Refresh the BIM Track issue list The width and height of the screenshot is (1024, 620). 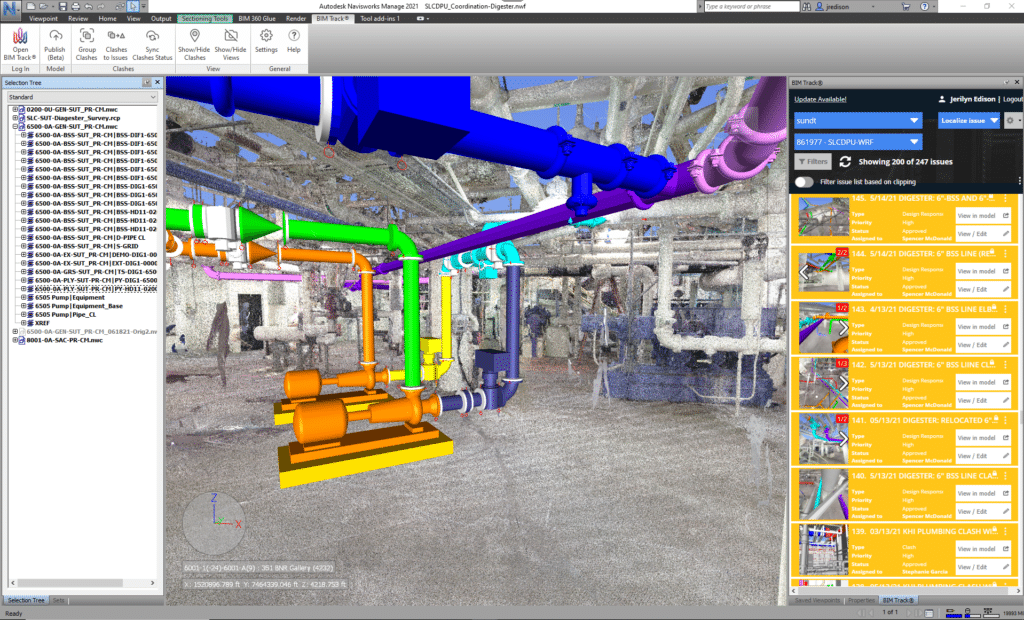coord(845,161)
